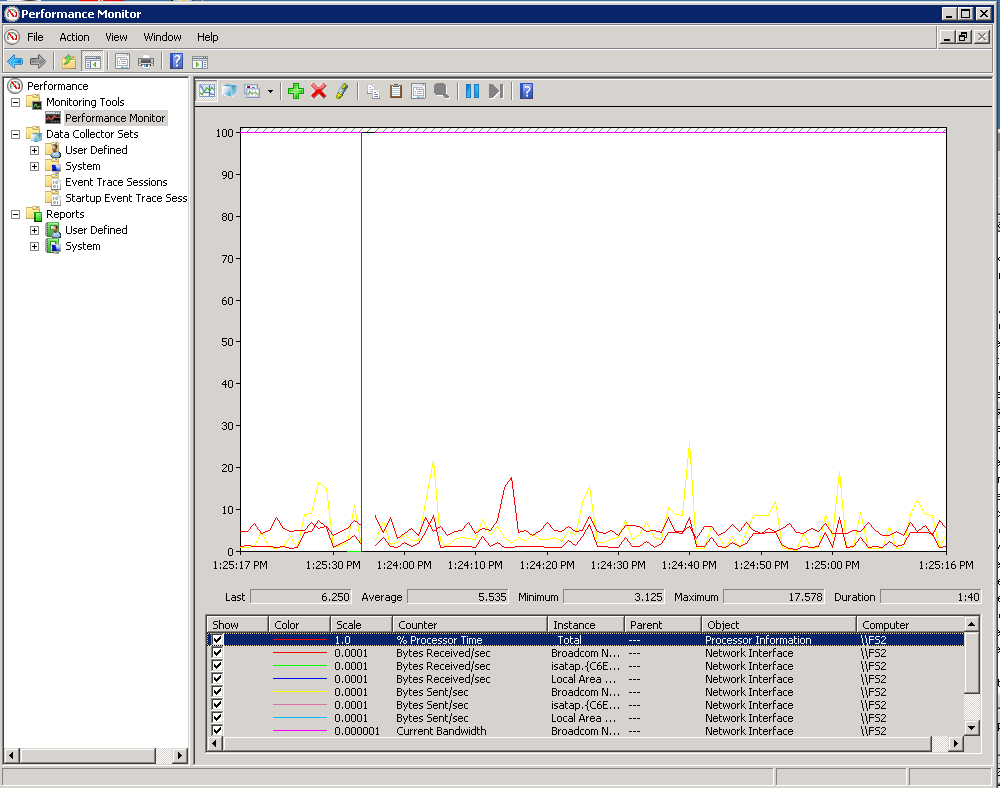
Task: Open the graph type dropdown arrow
Action: click(x=268, y=91)
